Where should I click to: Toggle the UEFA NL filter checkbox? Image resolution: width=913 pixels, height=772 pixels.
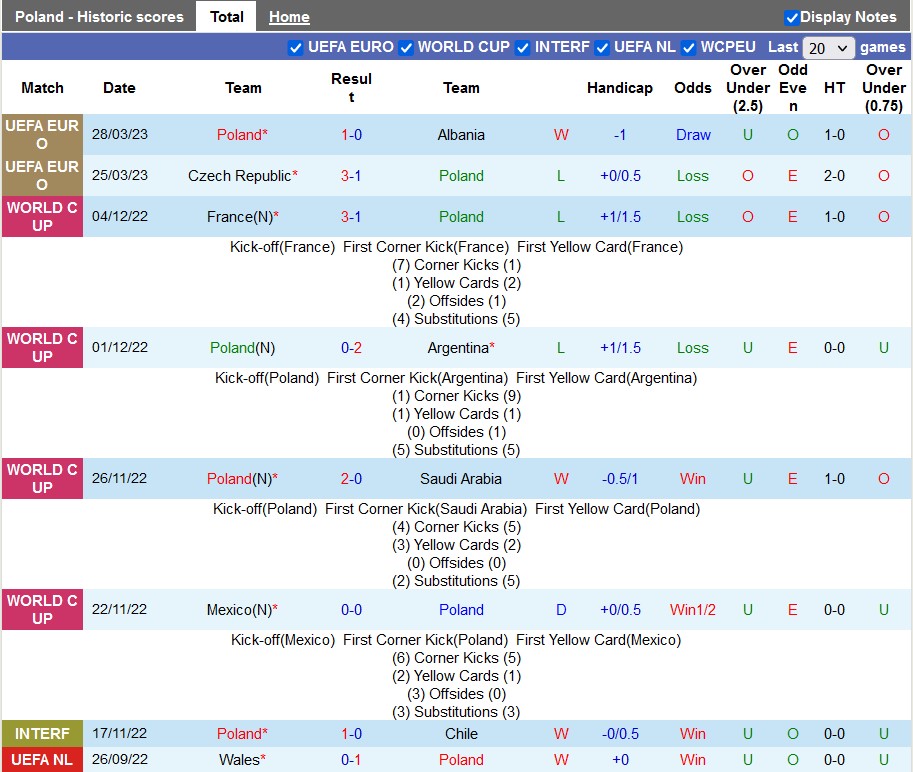[602, 48]
